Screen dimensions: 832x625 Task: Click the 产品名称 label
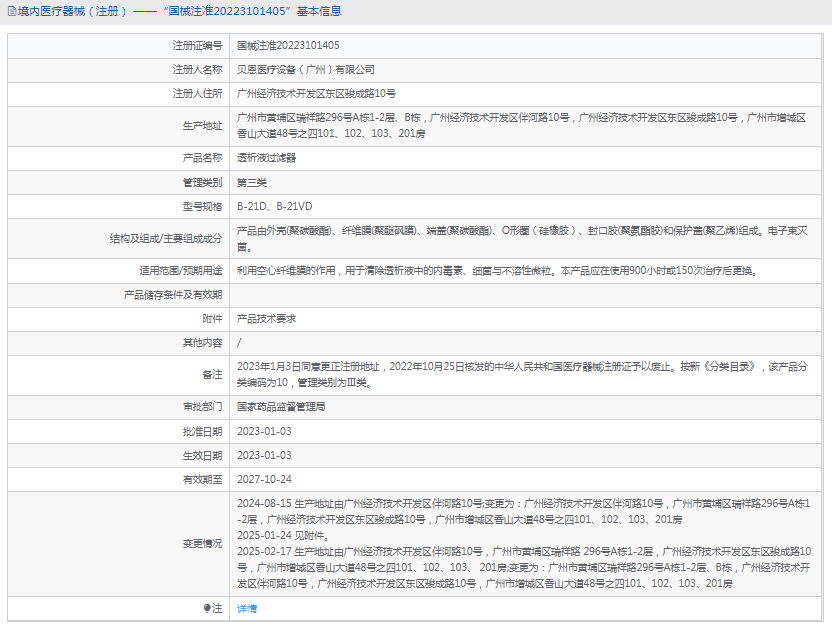pos(202,158)
